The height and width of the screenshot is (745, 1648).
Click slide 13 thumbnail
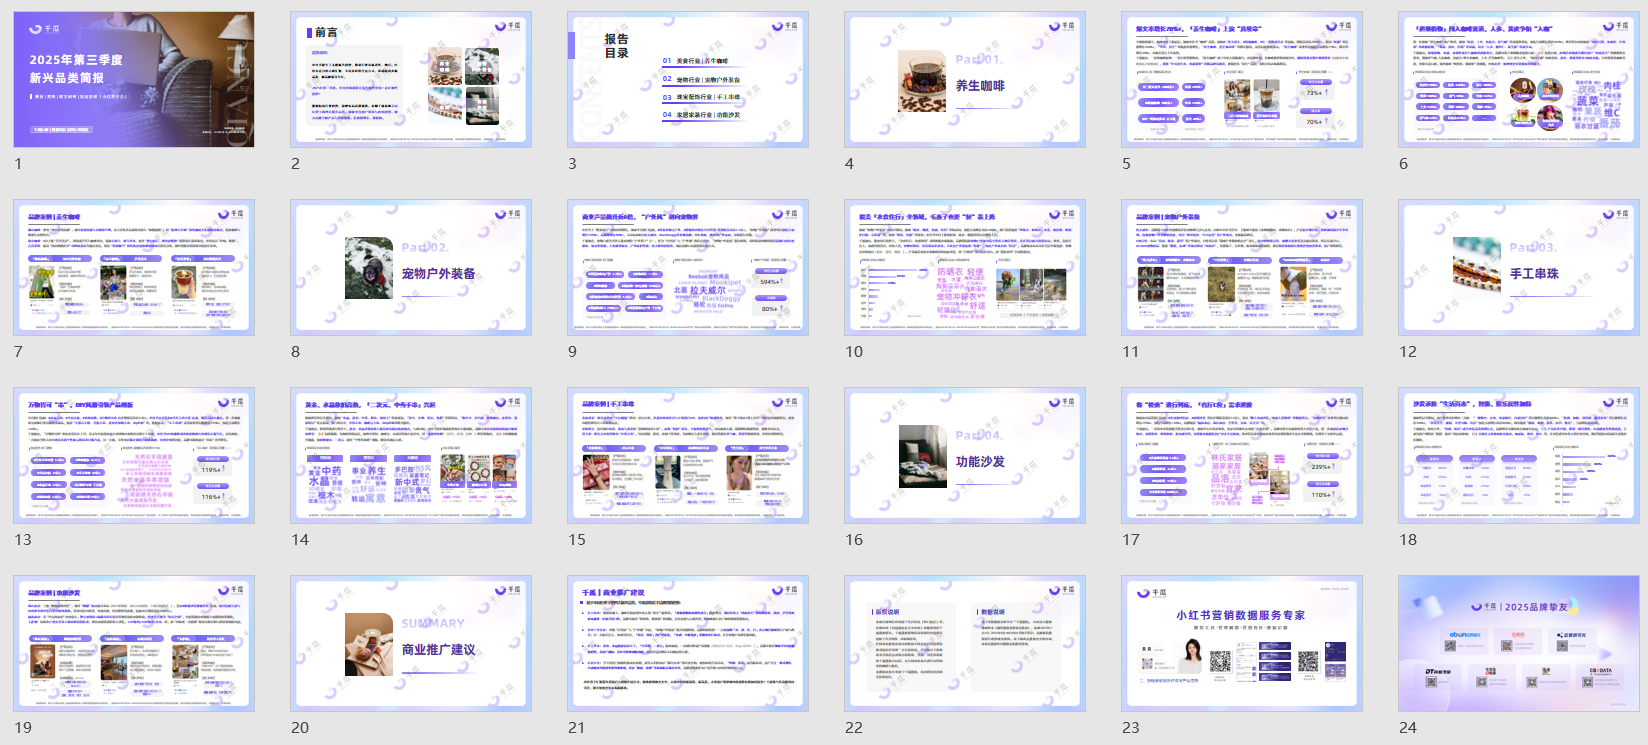coord(134,456)
